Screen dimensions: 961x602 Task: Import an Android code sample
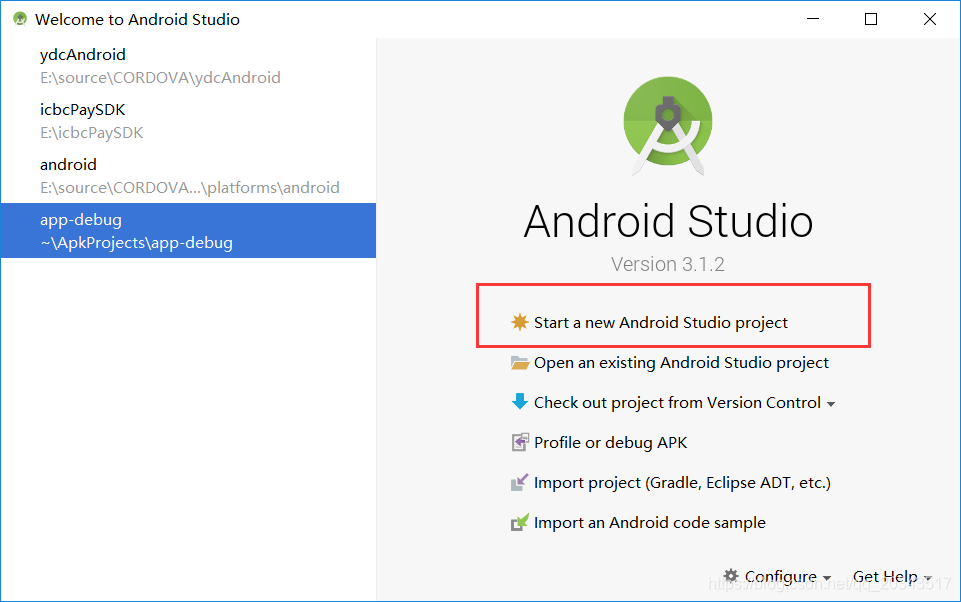point(650,523)
